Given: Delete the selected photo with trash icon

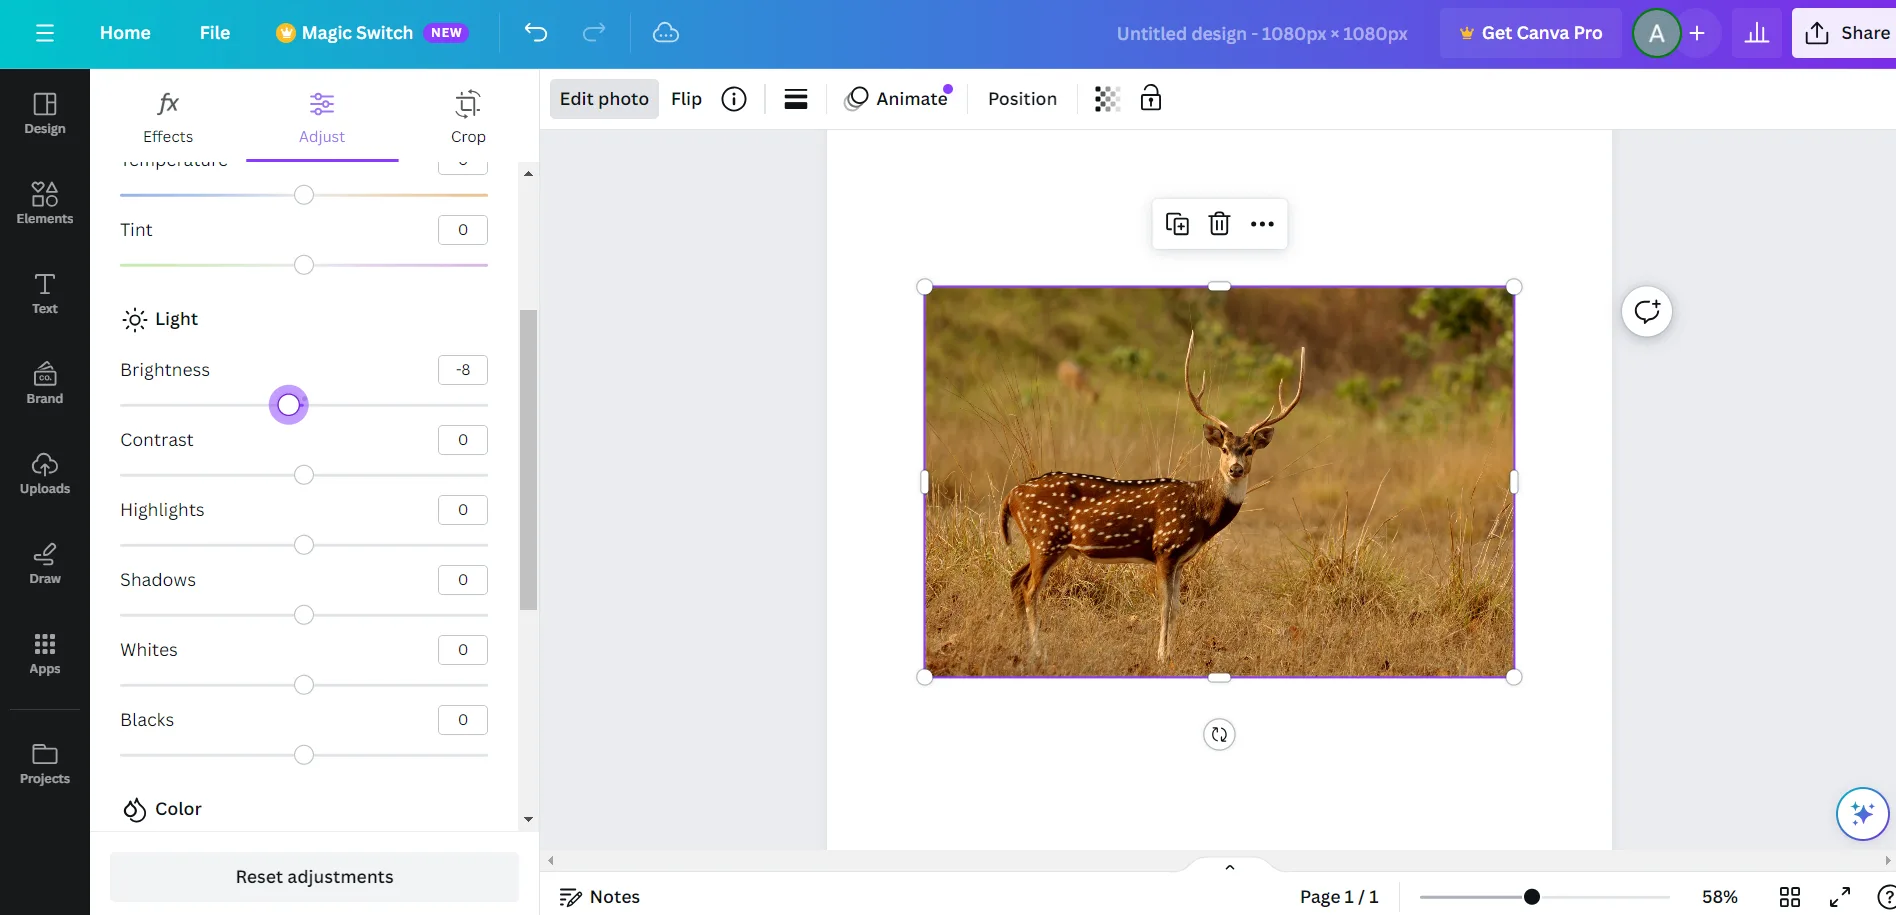Looking at the screenshot, I should pyautogui.click(x=1219, y=224).
